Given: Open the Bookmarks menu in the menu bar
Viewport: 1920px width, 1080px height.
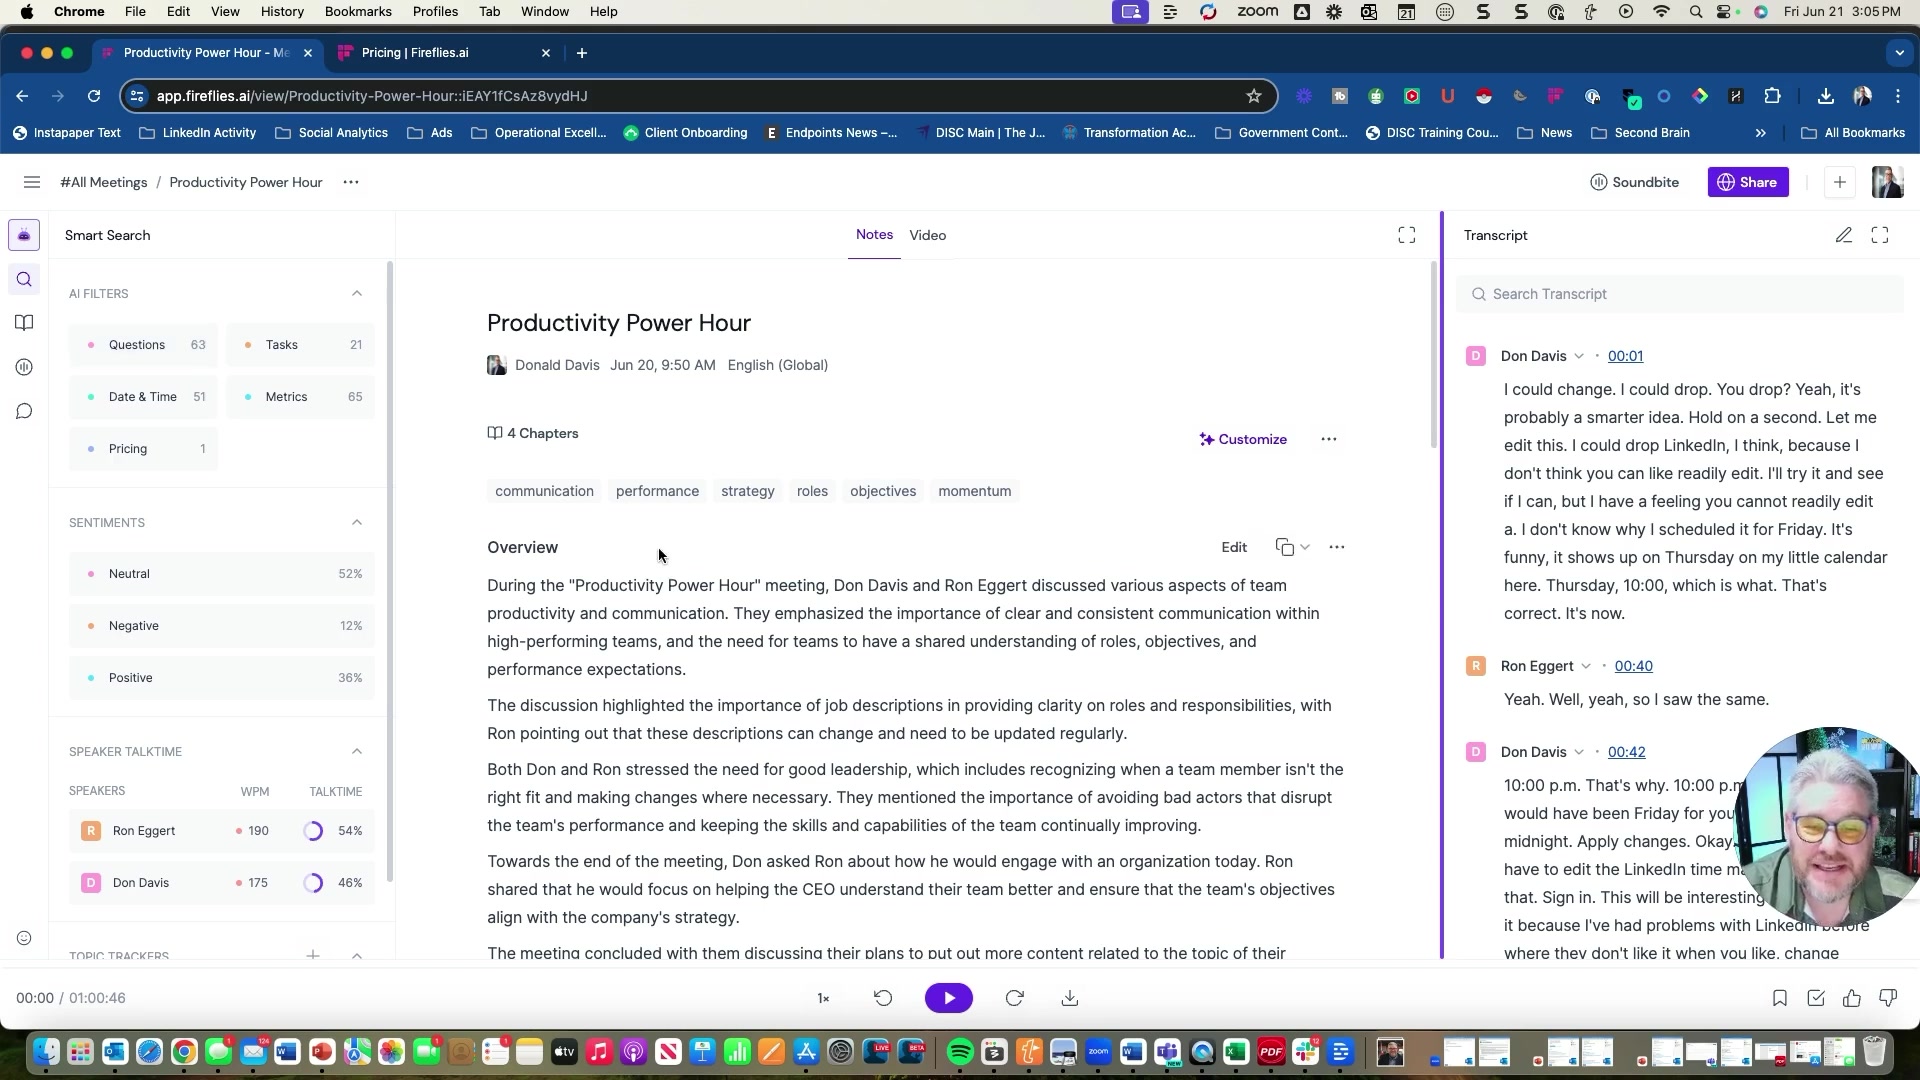Looking at the screenshot, I should (x=358, y=11).
